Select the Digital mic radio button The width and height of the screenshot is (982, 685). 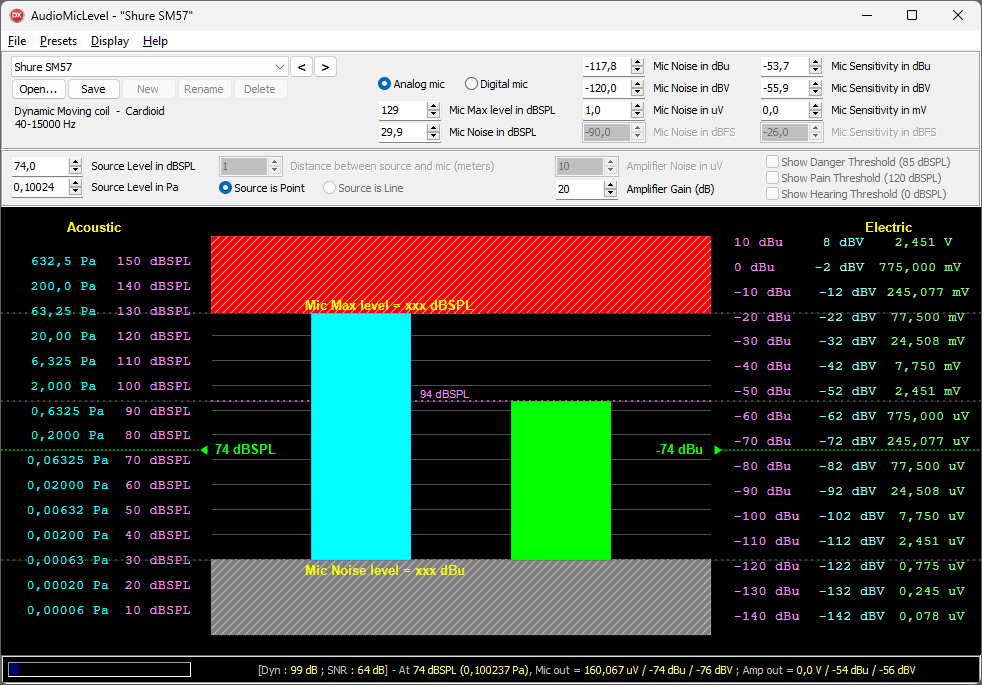472,84
